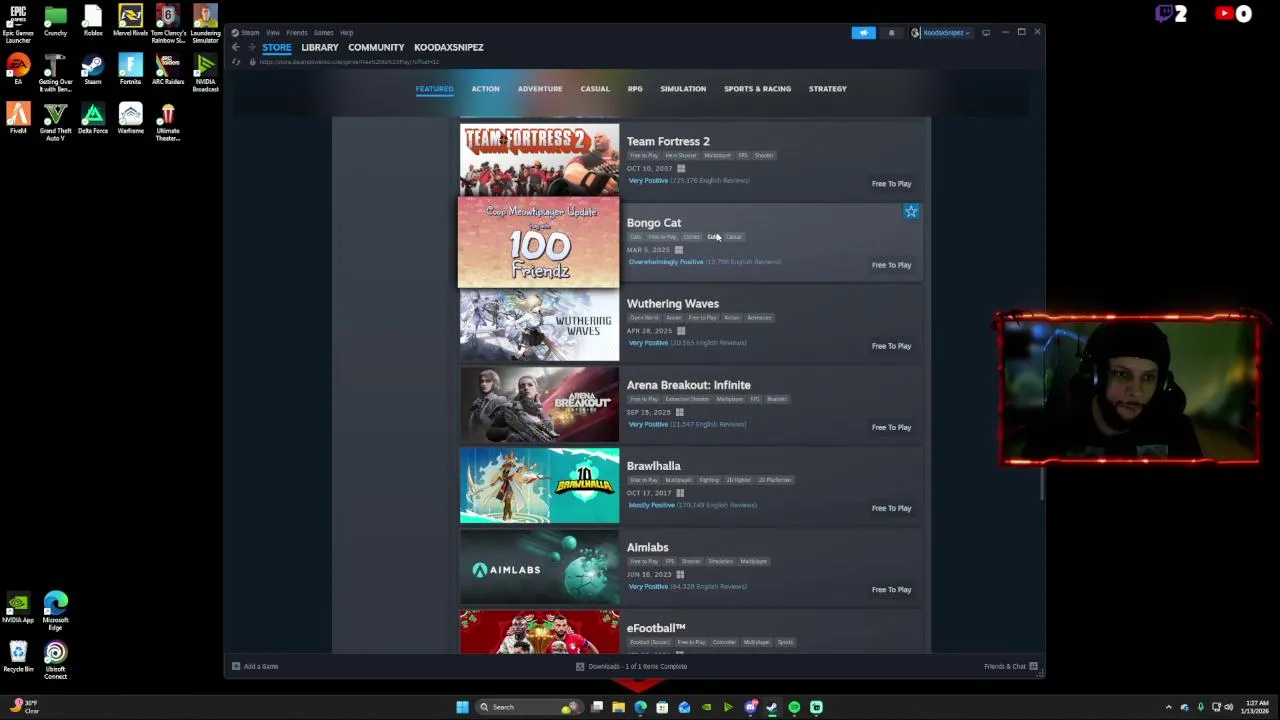1280x720 pixels.
Task: Select Getting Over It with Bennett desktop icon
Action: tap(55, 73)
